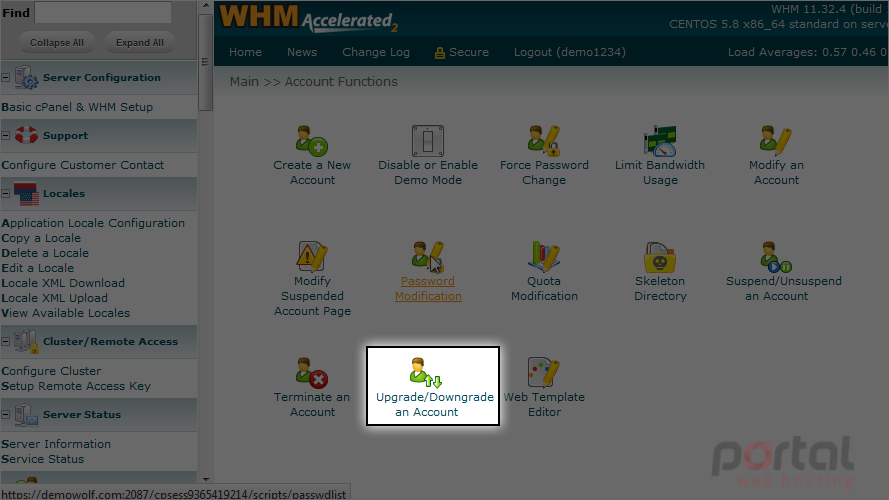Open Configure Cluster
This screenshot has height=500, width=889.
51,371
